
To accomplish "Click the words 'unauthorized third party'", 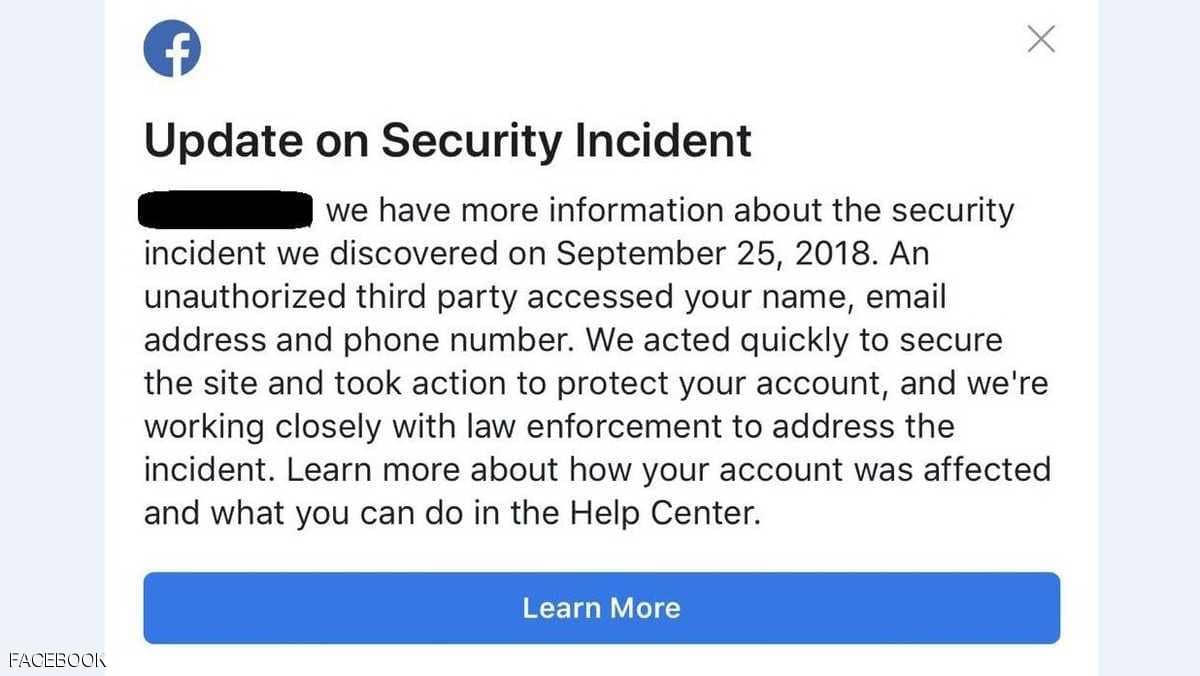I will pyautogui.click(x=331, y=297).
